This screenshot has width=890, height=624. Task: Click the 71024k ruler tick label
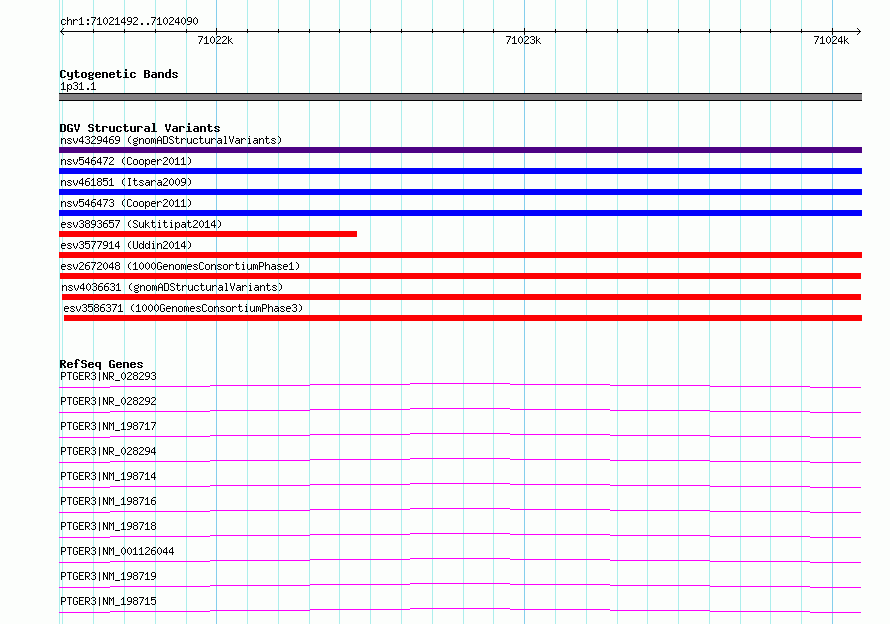[x=831, y=40]
